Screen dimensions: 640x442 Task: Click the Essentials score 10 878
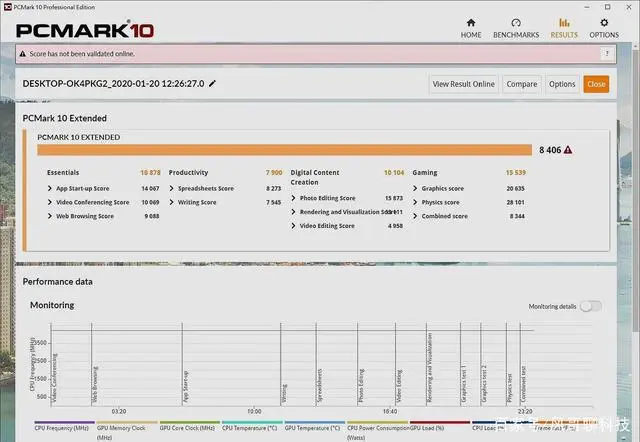point(150,173)
